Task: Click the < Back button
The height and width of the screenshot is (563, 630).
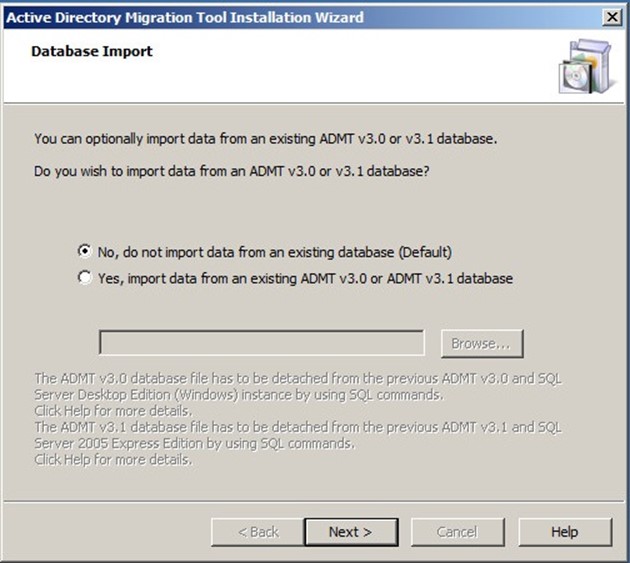Action: (258, 532)
